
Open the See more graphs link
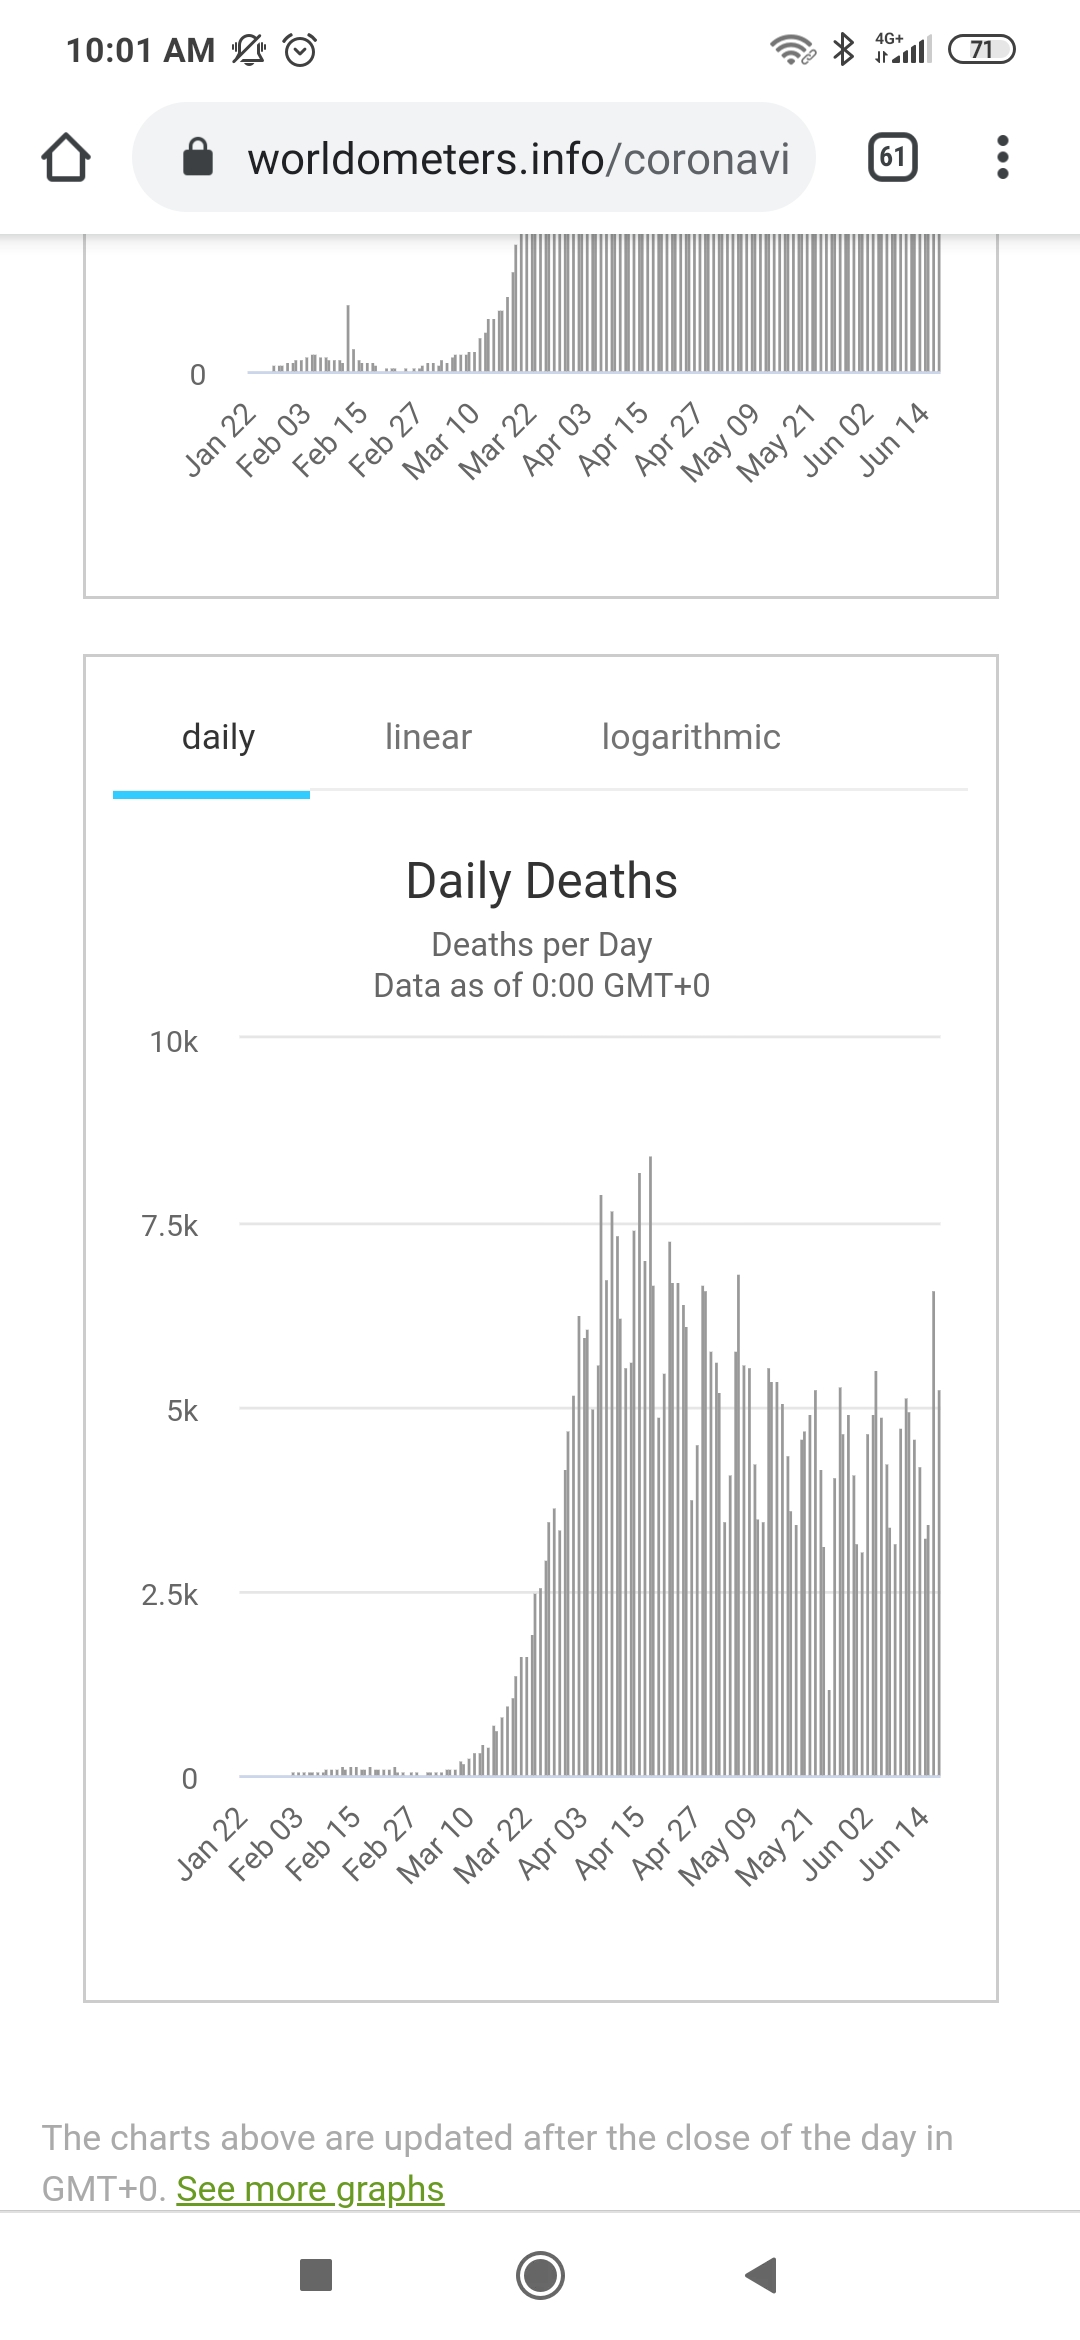pyautogui.click(x=310, y=2189)
